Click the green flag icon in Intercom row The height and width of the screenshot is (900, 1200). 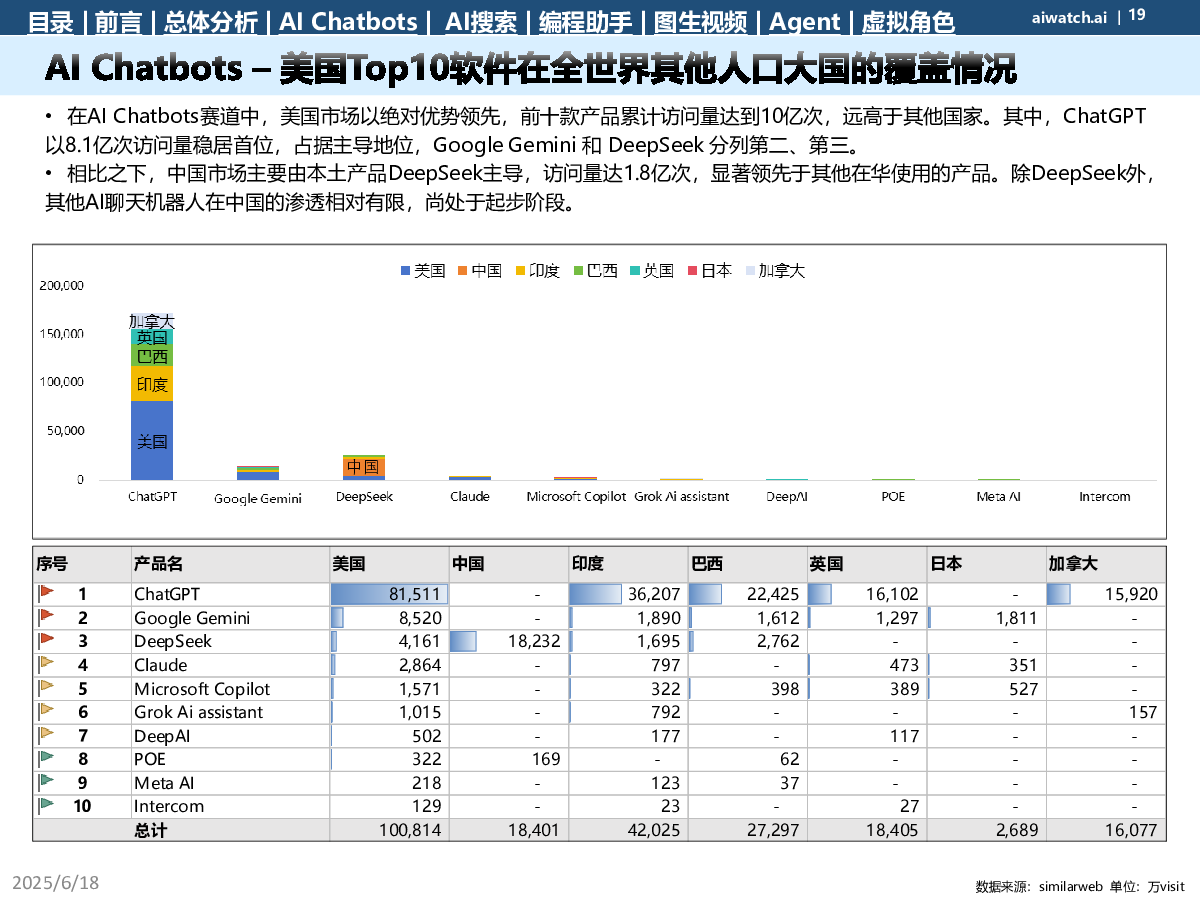46,805
